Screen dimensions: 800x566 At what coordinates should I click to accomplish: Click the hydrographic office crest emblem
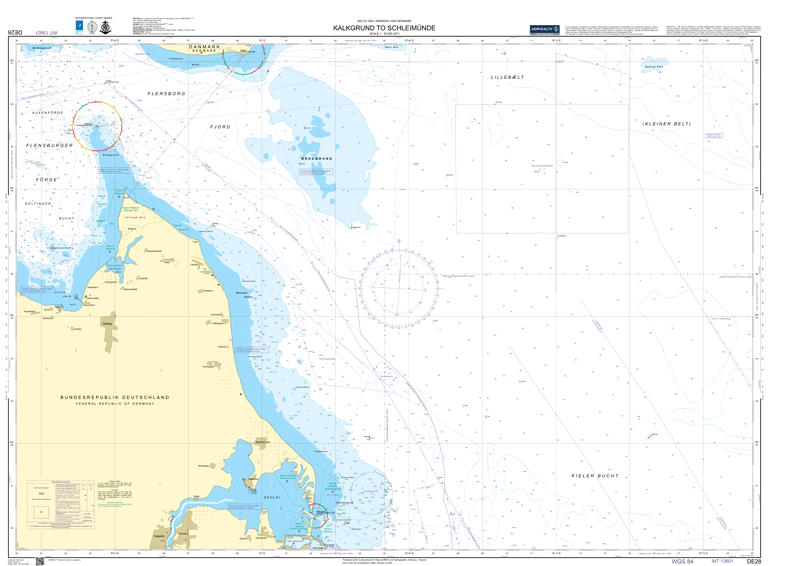click(93, 27)
